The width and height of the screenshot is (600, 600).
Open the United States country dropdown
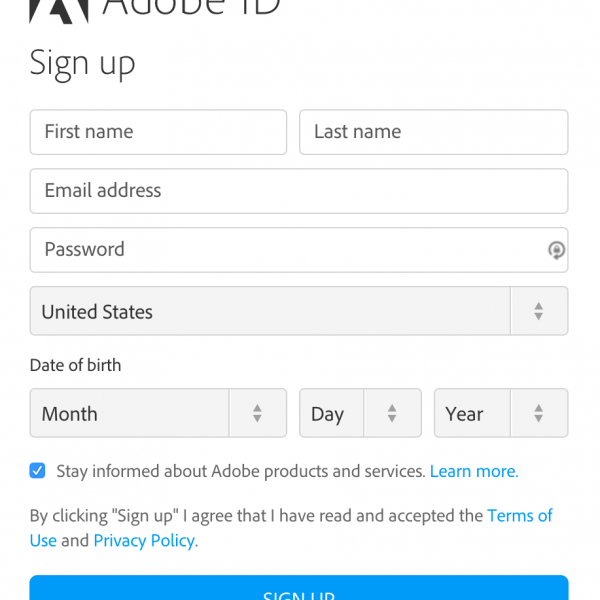[x=270, y=311]
